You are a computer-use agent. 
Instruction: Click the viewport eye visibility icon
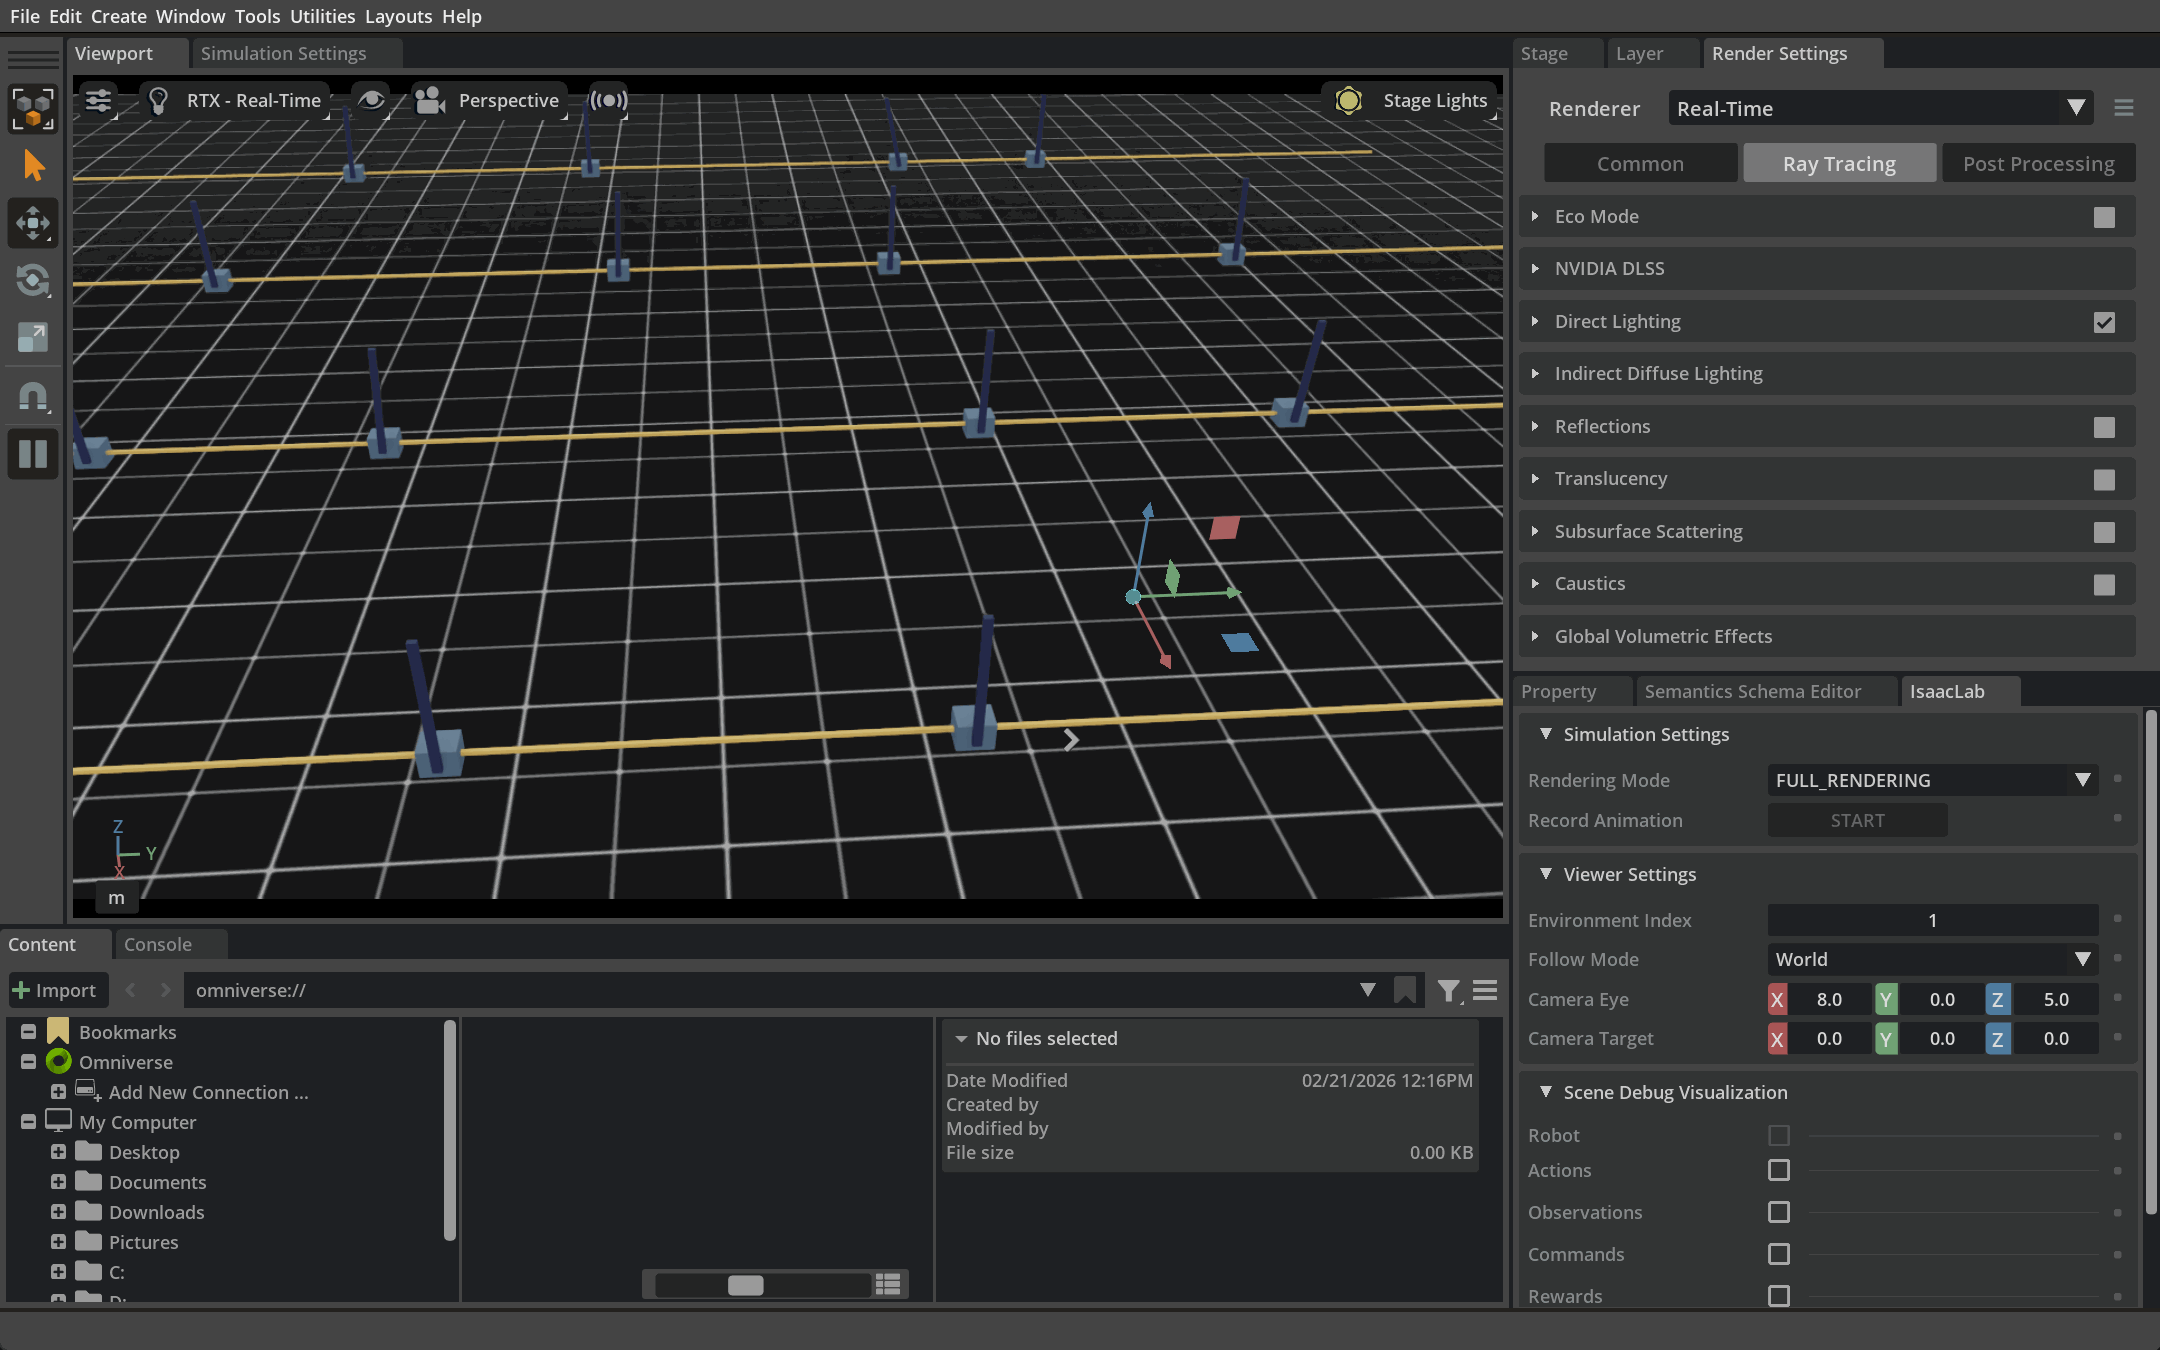click(371, 100)
